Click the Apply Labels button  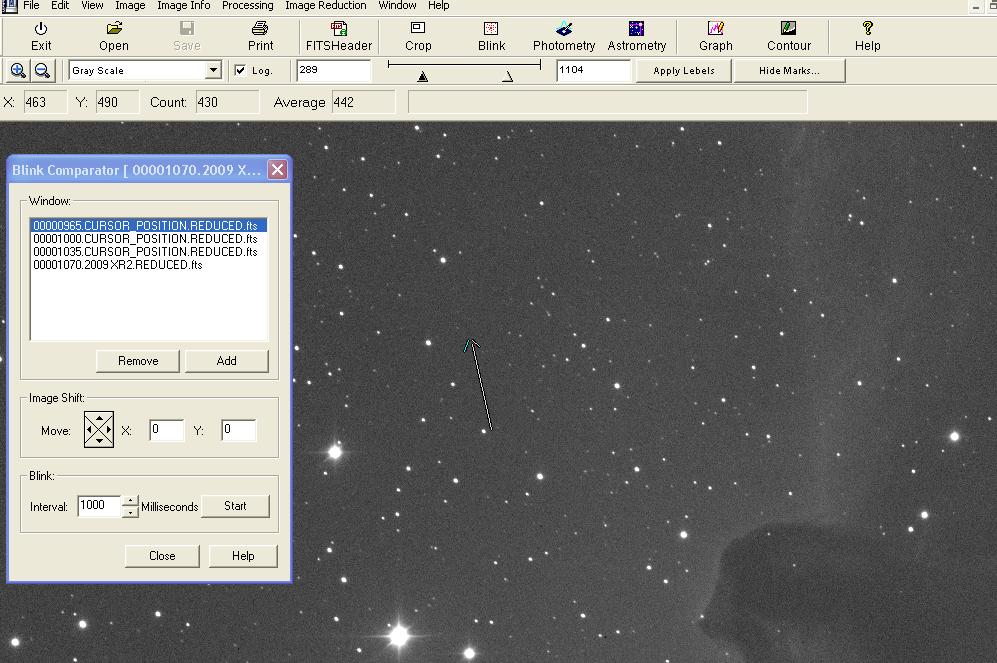click(x=683, y=71)
